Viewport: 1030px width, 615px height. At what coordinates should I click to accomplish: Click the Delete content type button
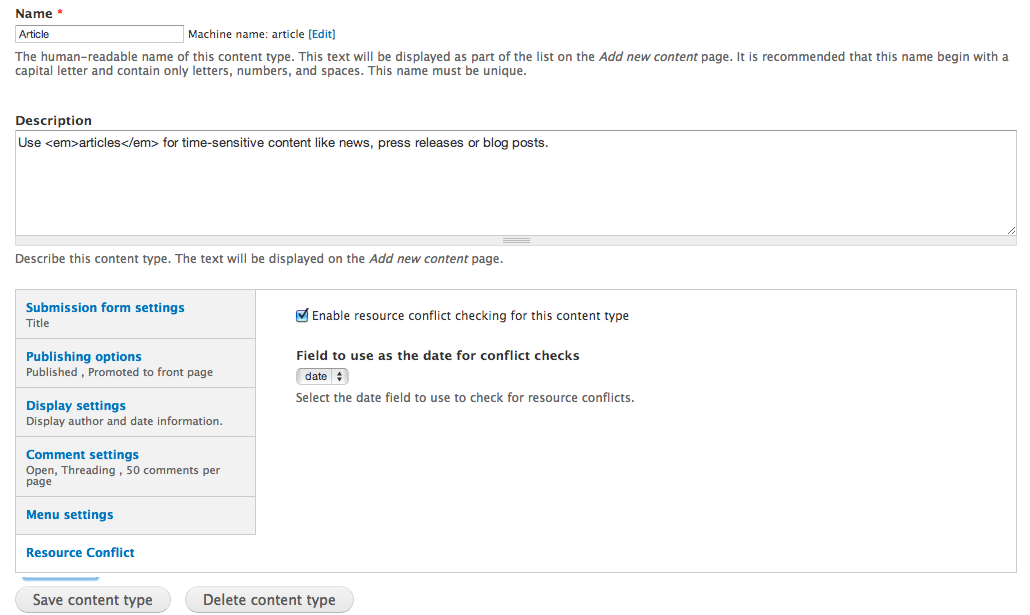click(269, 600)
